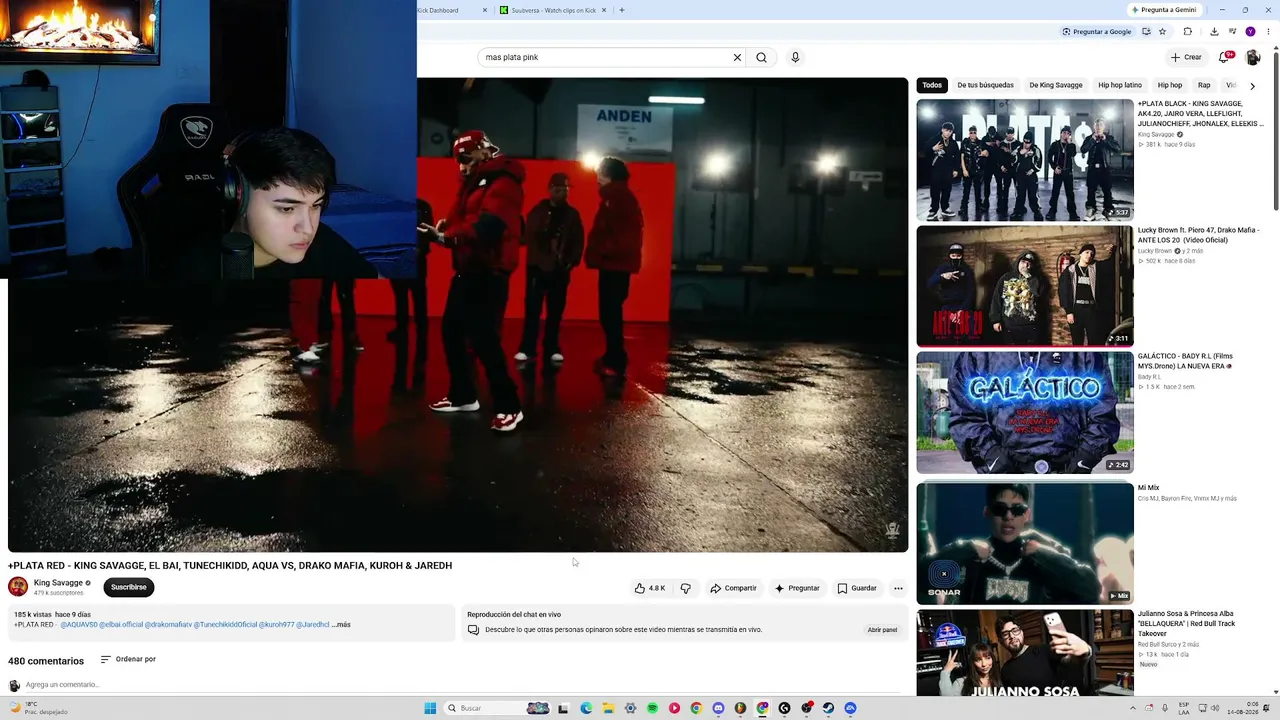
Task: Click Pregunta a Gemini button
Action: coord(1164,10)
